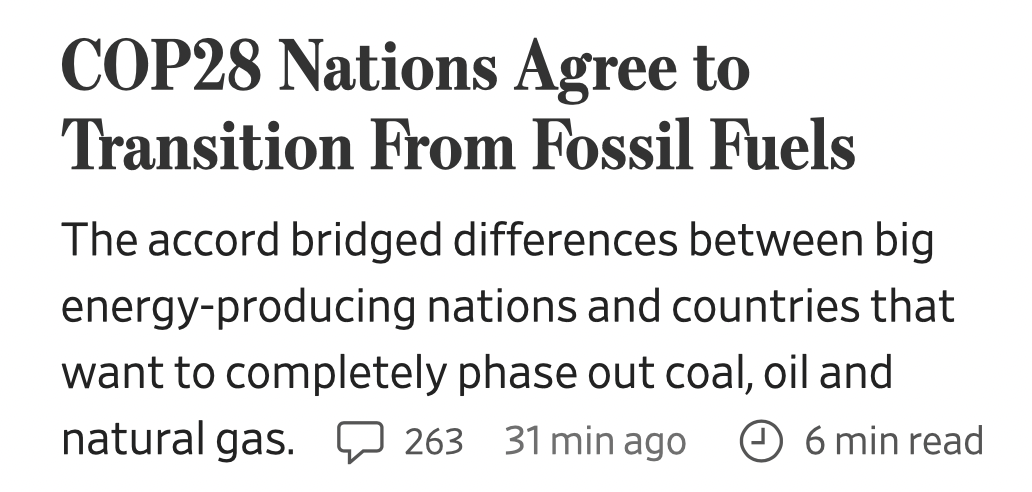The width and height of the screenshot is (1032, 492).
Task: Click "energy-producing nations" in summary
Action: (319, 308)
